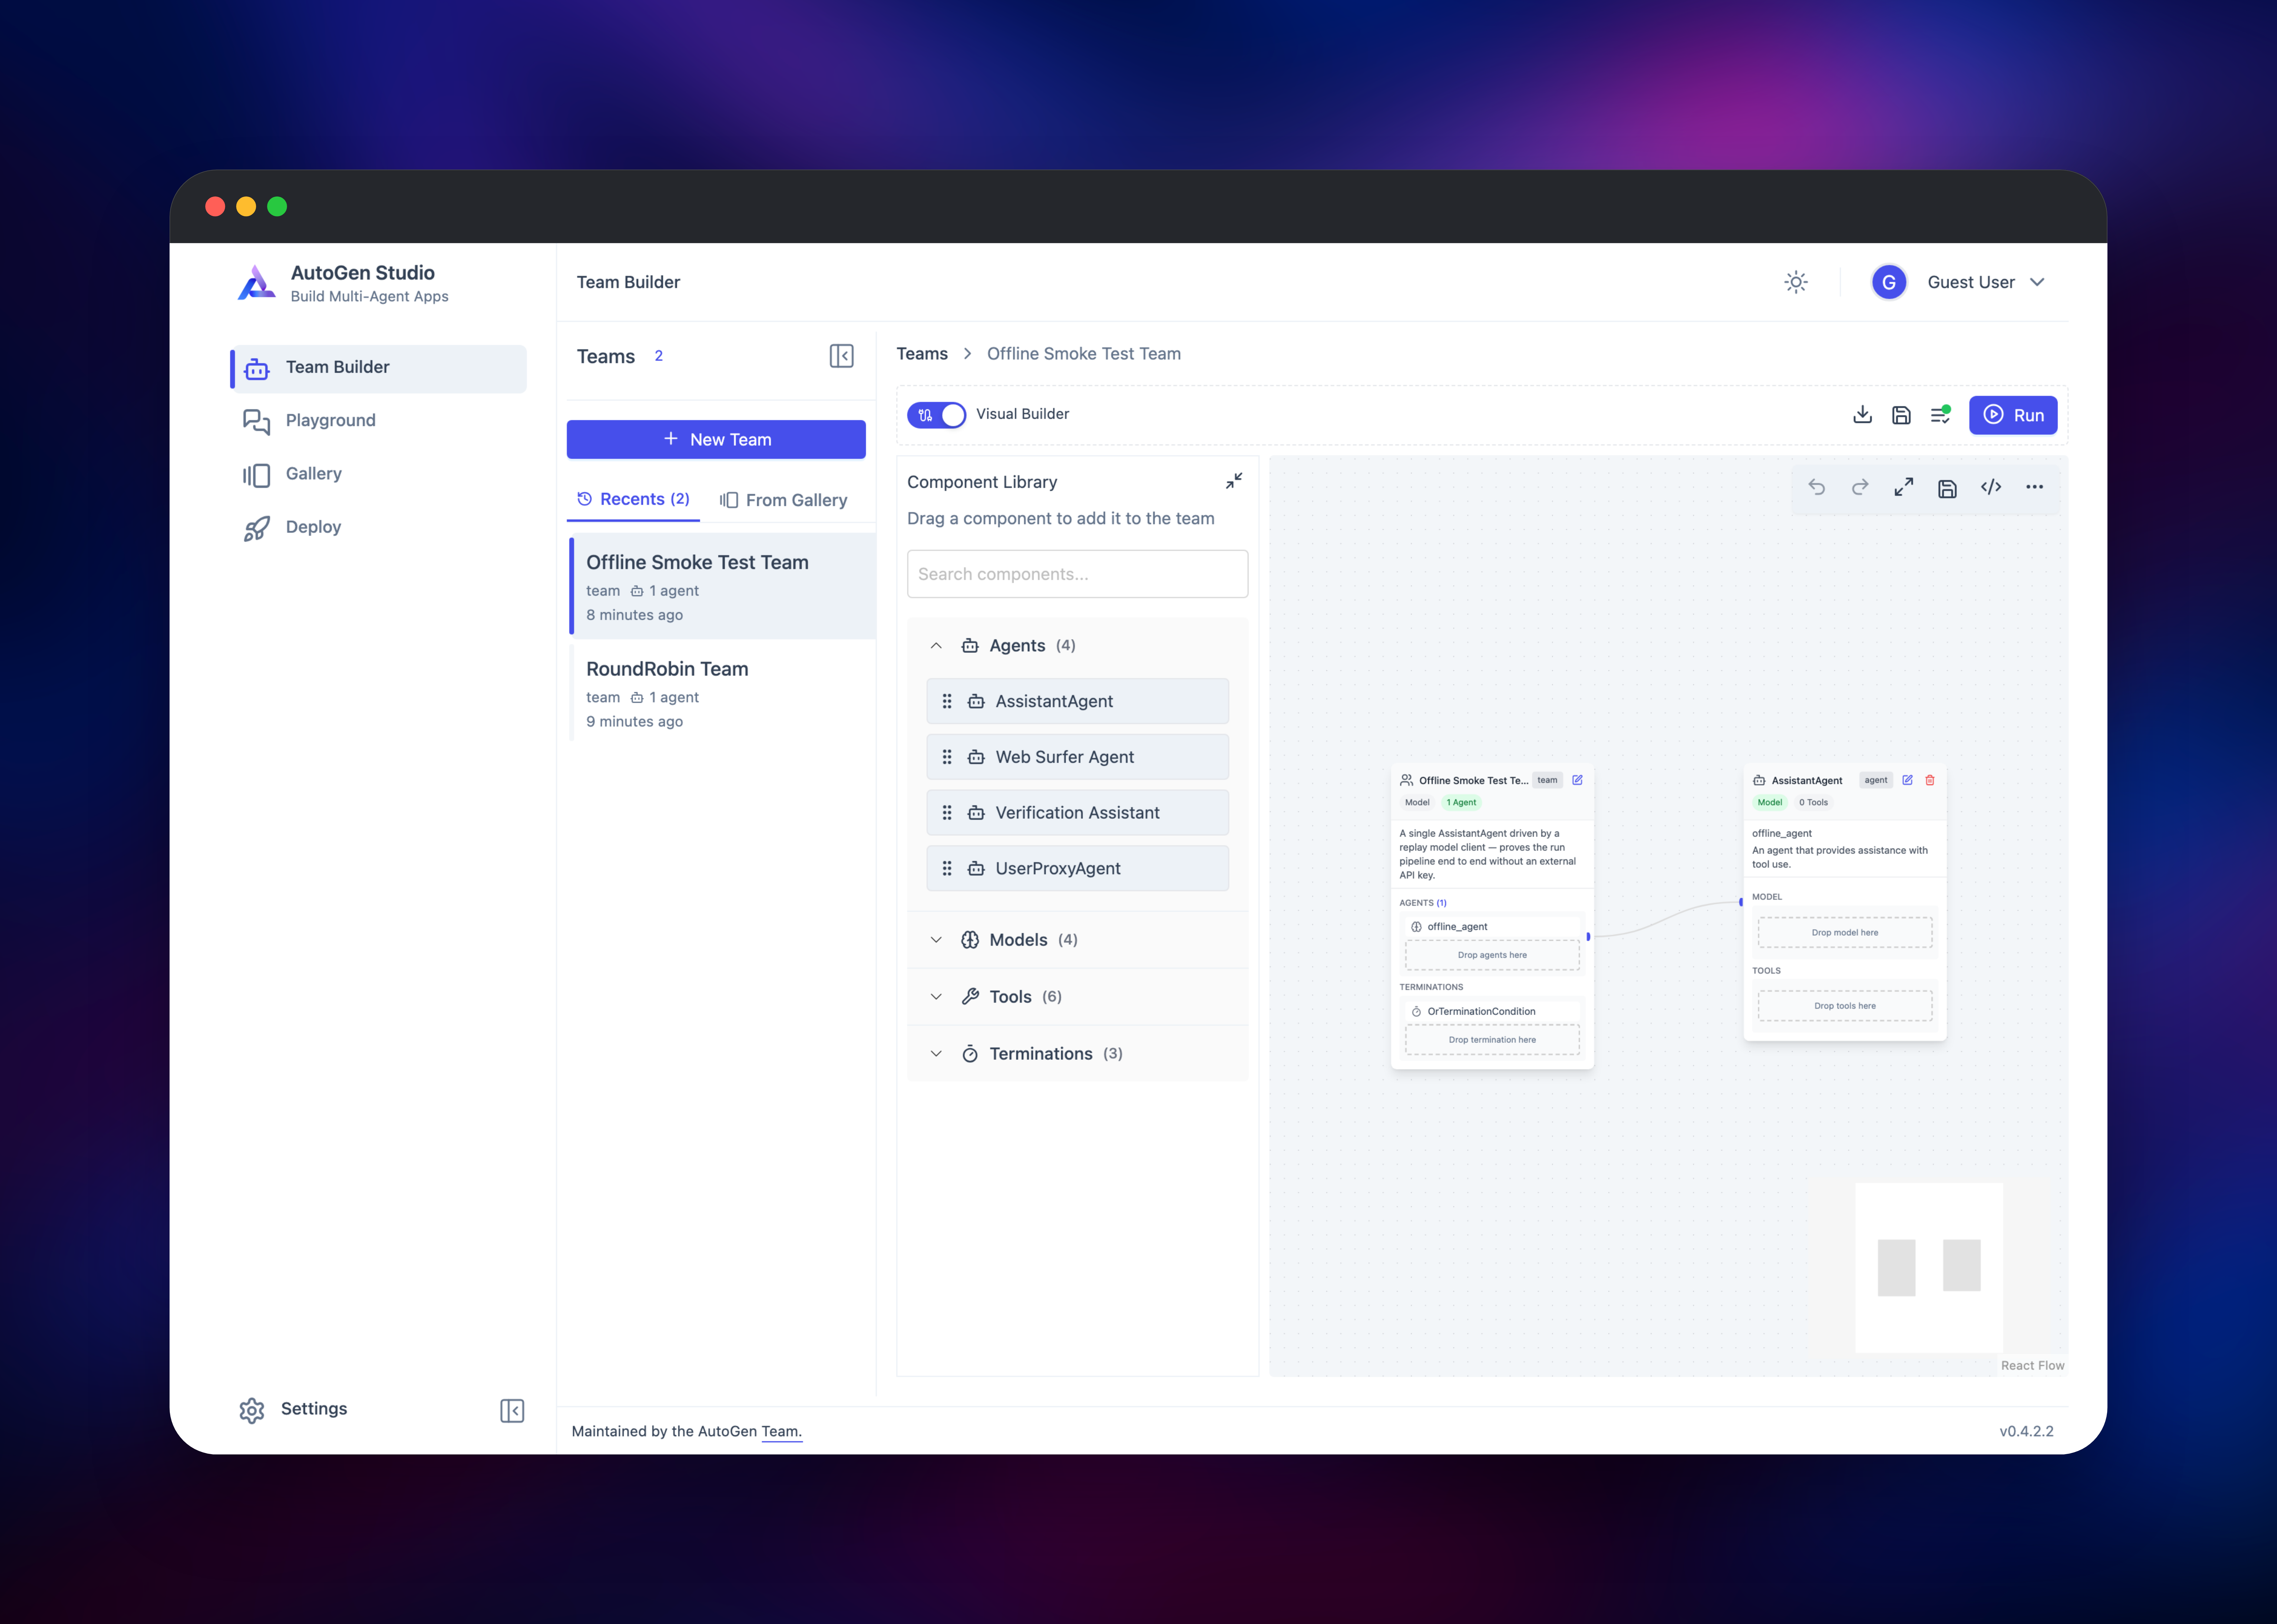Screen dimensions: 2277x1624
Task: Edit the Offline Smoke Test team node
Action: coord(1577,780)
